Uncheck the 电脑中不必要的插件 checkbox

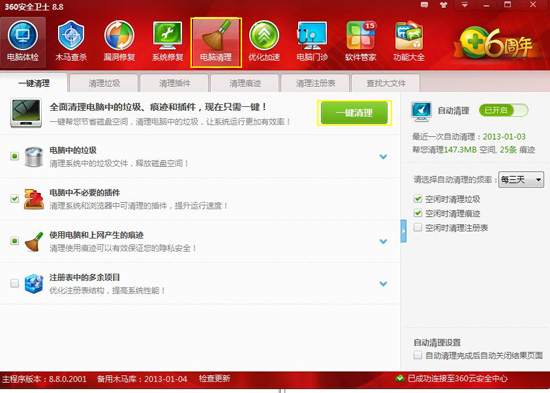click(x=14, y=199)
